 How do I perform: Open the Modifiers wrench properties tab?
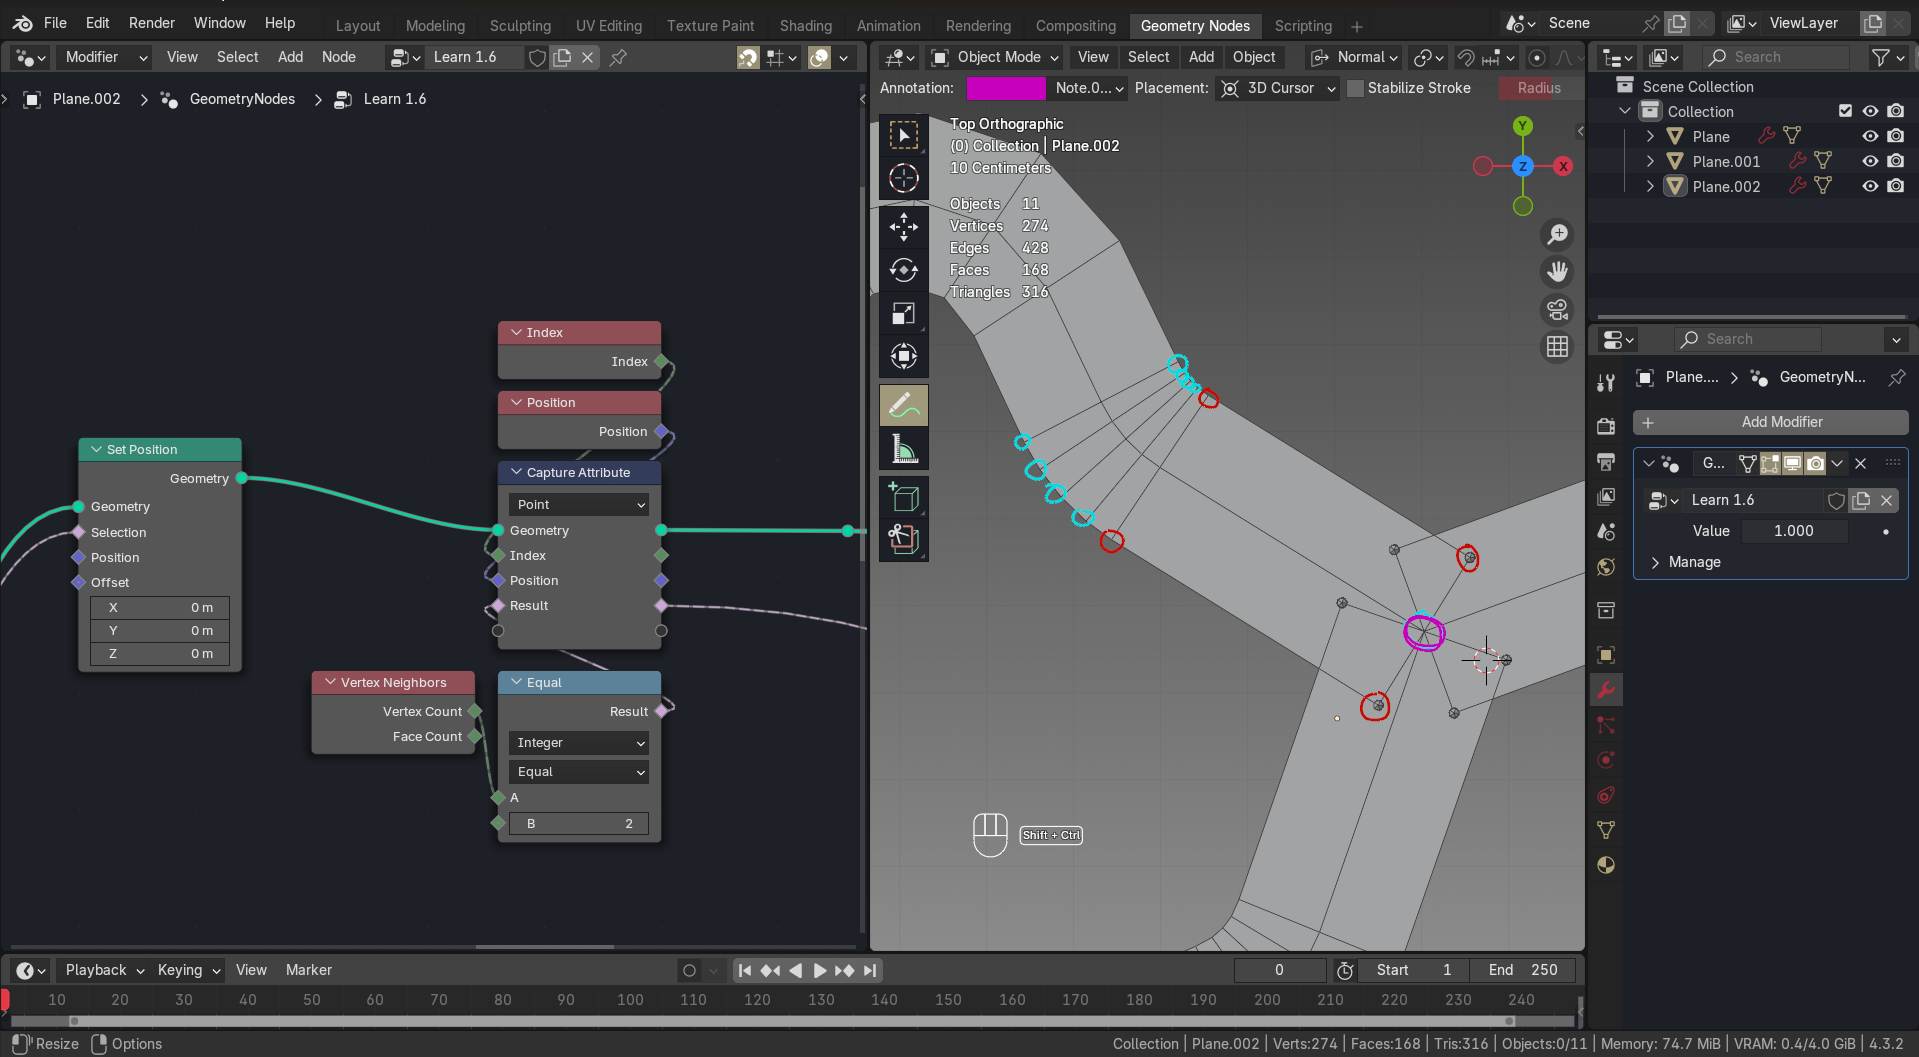(1606, 690)
